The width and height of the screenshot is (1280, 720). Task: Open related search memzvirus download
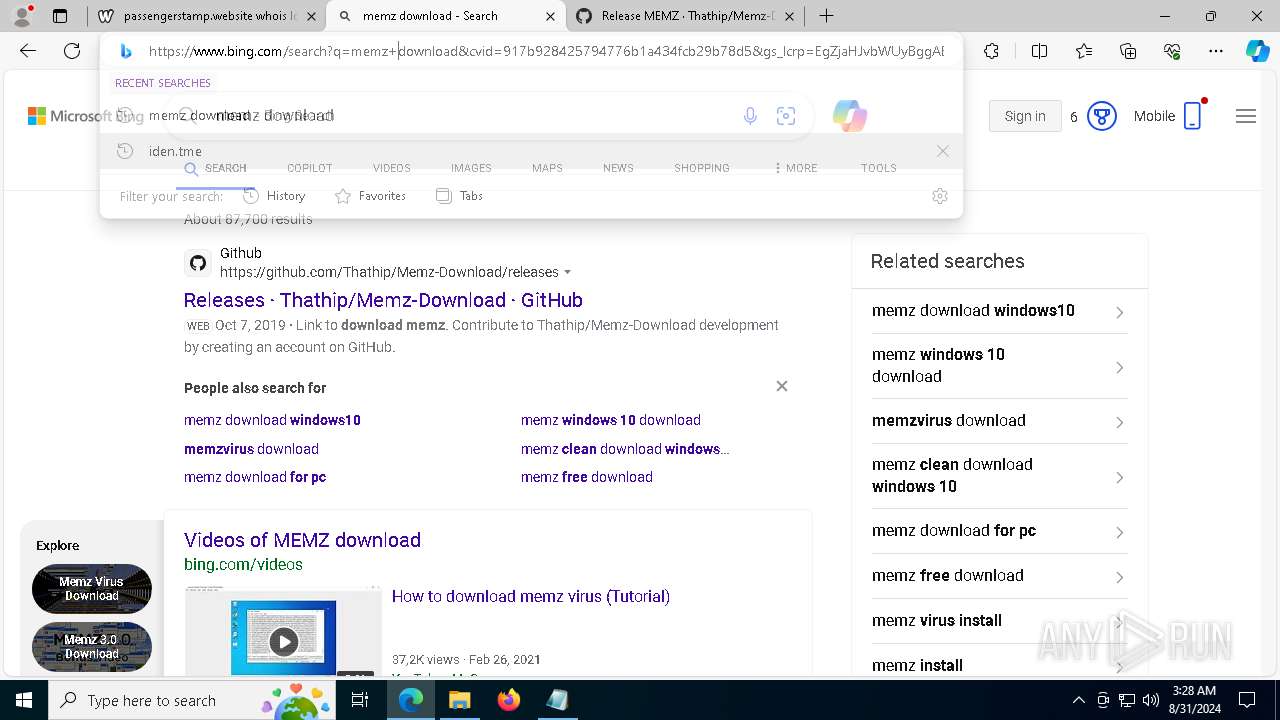999,421
